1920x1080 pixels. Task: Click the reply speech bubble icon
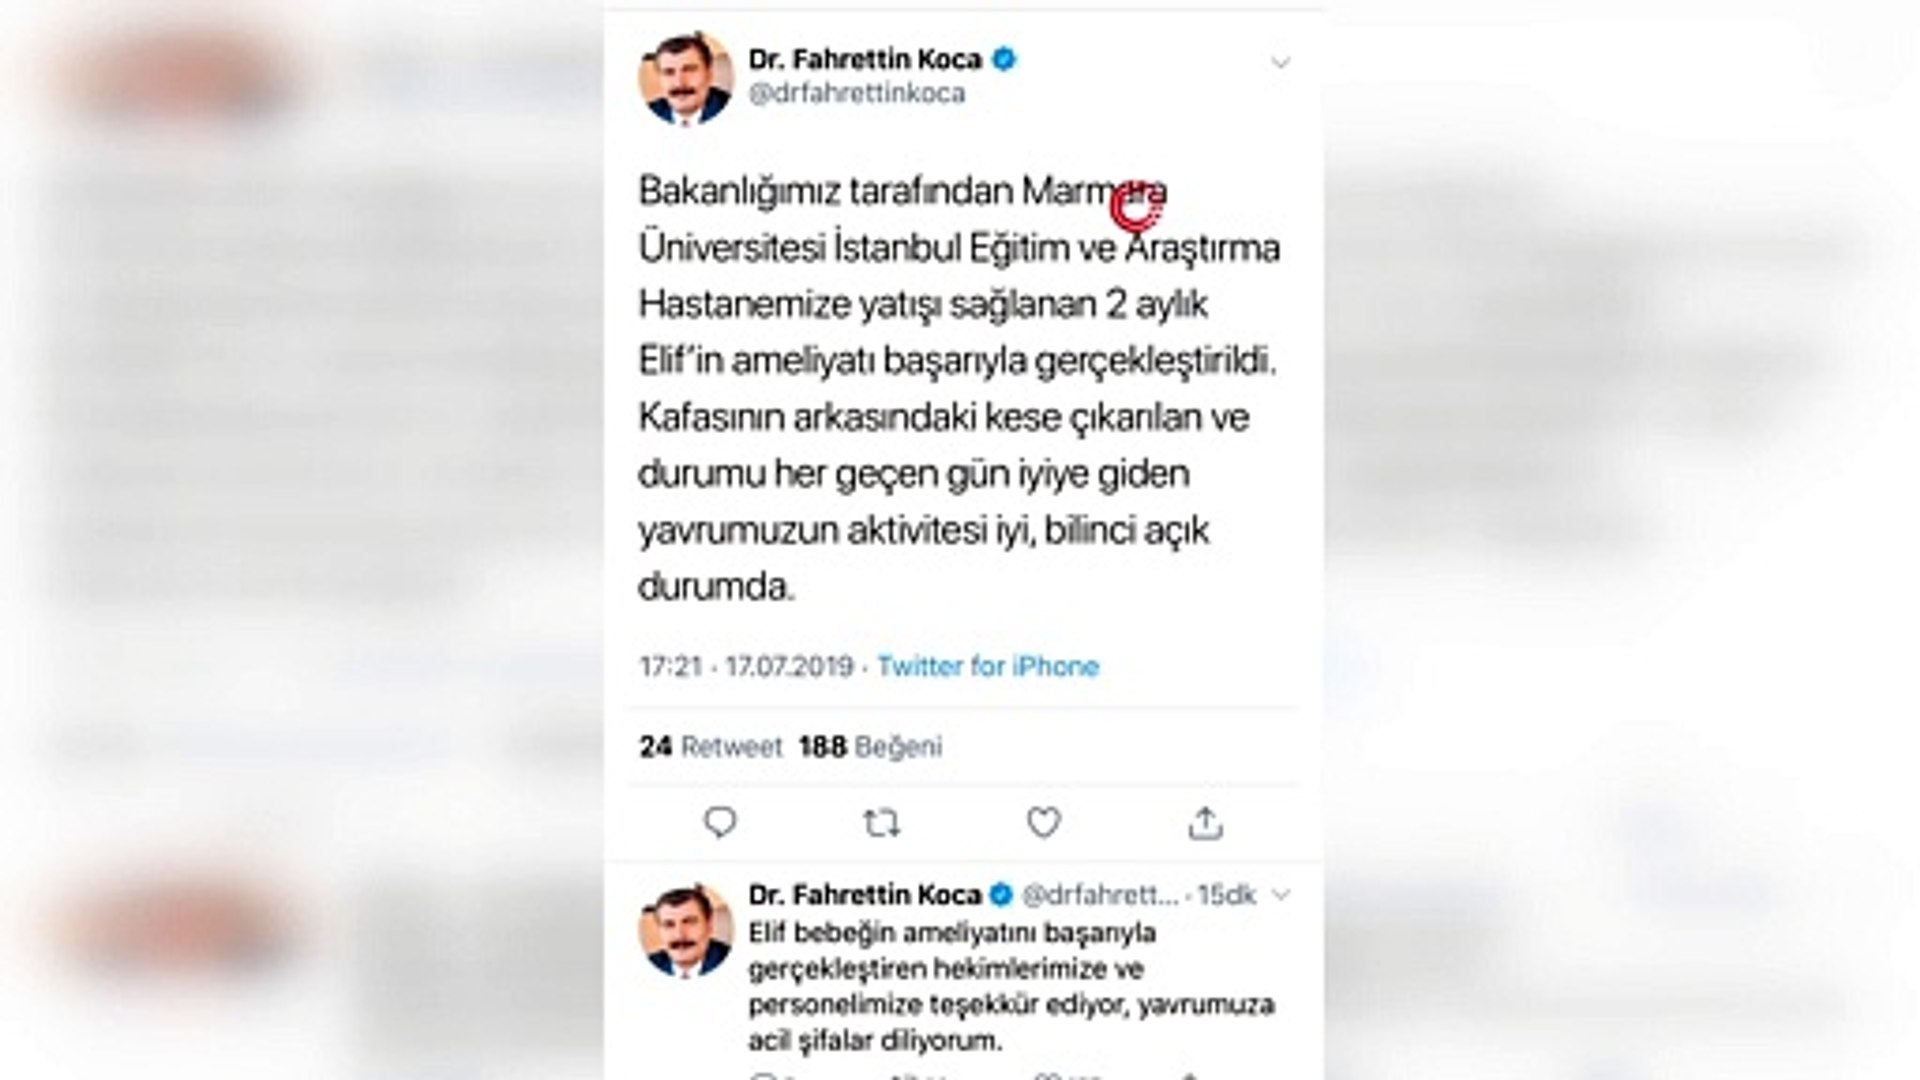tap(720, 823)
